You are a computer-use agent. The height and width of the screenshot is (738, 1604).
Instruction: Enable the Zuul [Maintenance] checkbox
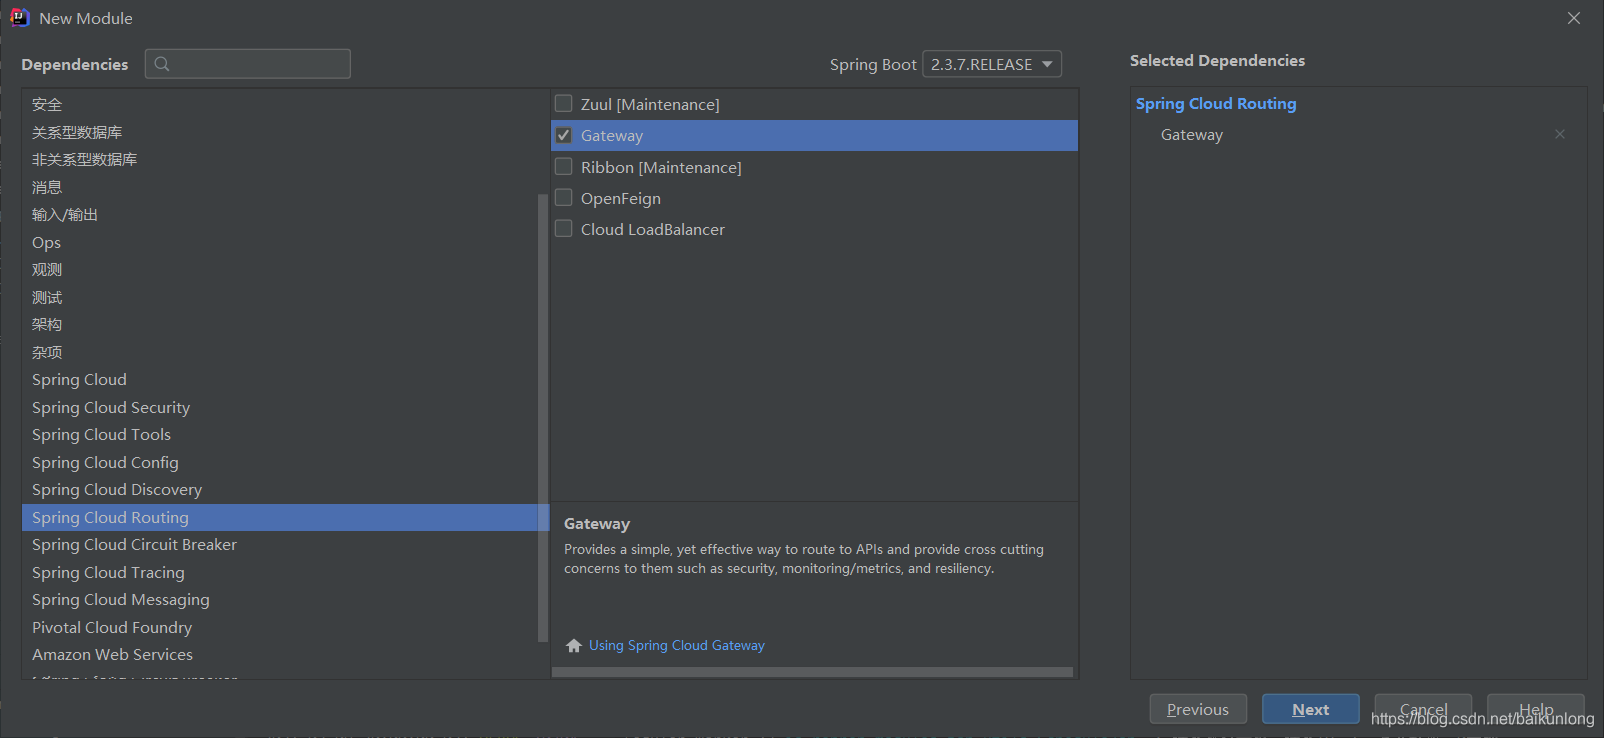tap(564, 103)
